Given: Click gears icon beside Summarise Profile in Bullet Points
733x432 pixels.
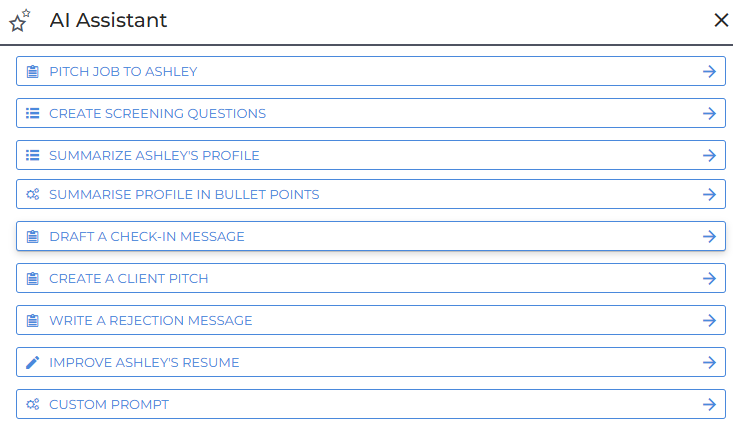Looking at the screenshot, I should (x=33, y=194).
